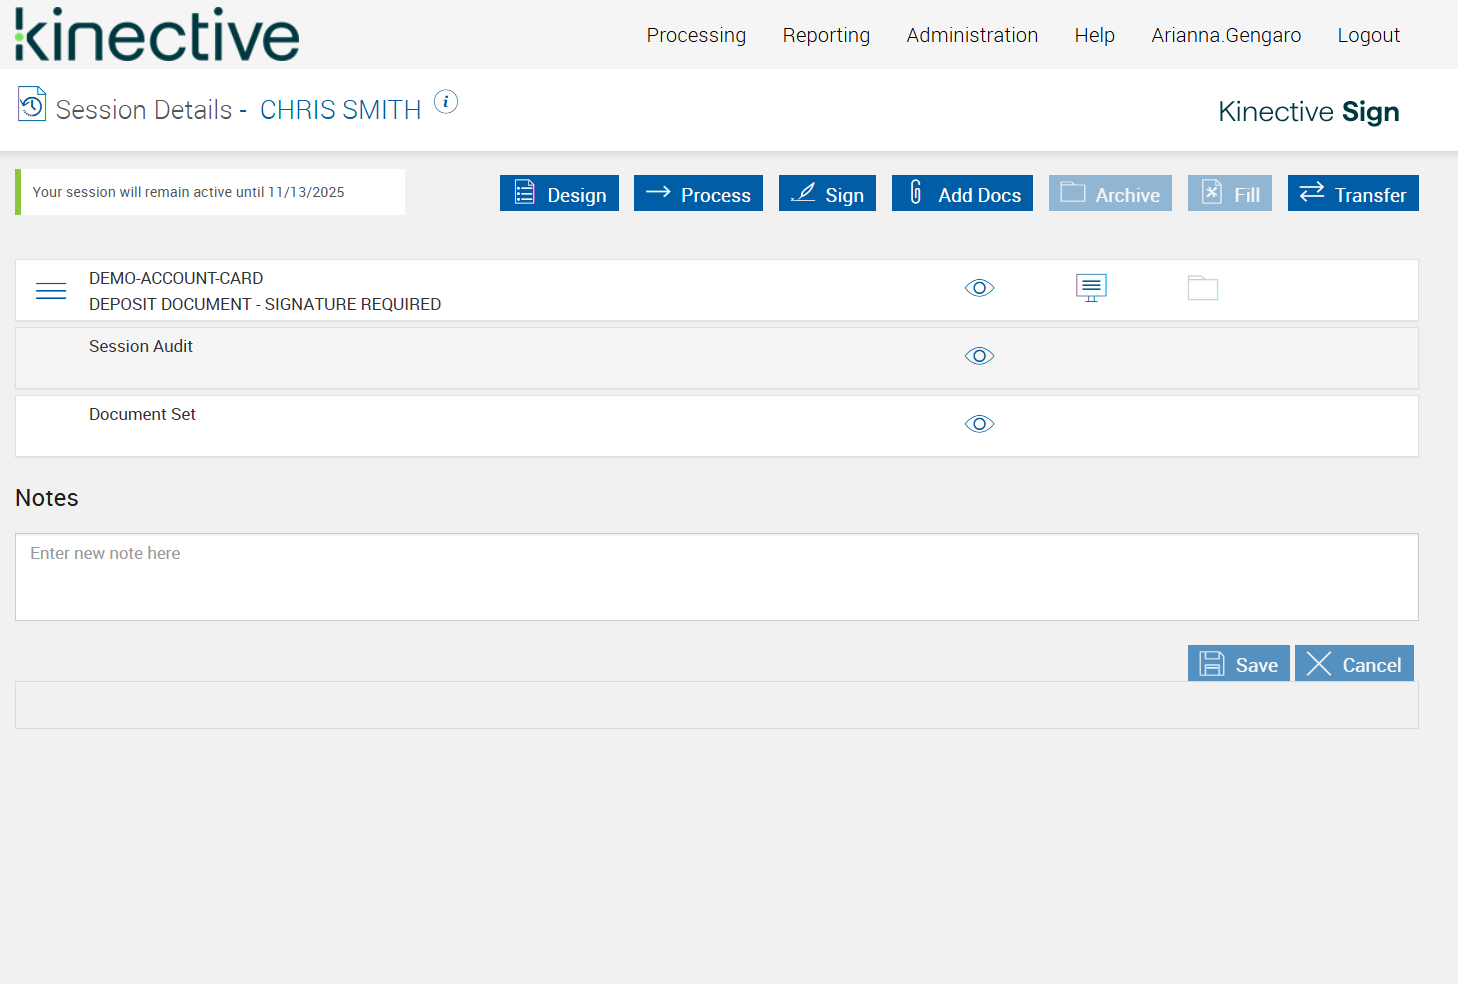Cancel note entry with the Cancel button
The image size is (1458, 984).
[x=1354, y=663]
